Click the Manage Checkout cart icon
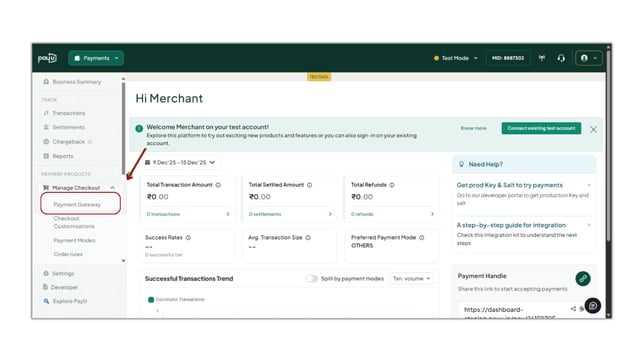 tap(46, 187)
